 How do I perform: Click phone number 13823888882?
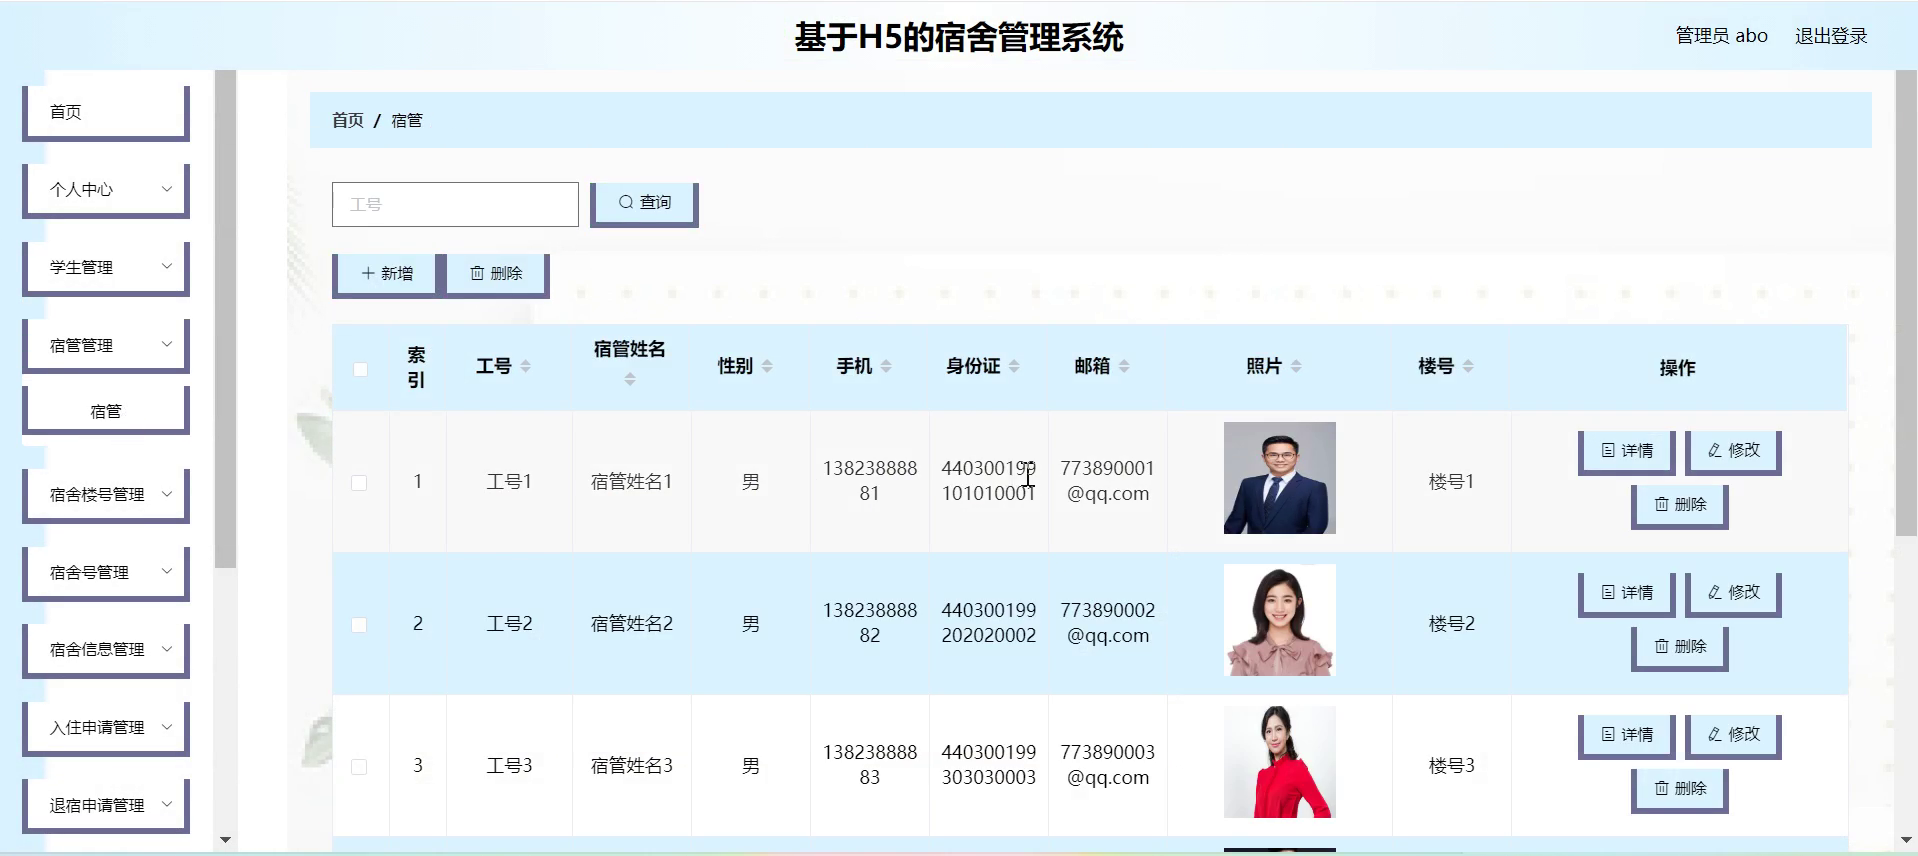pos(870,623)
